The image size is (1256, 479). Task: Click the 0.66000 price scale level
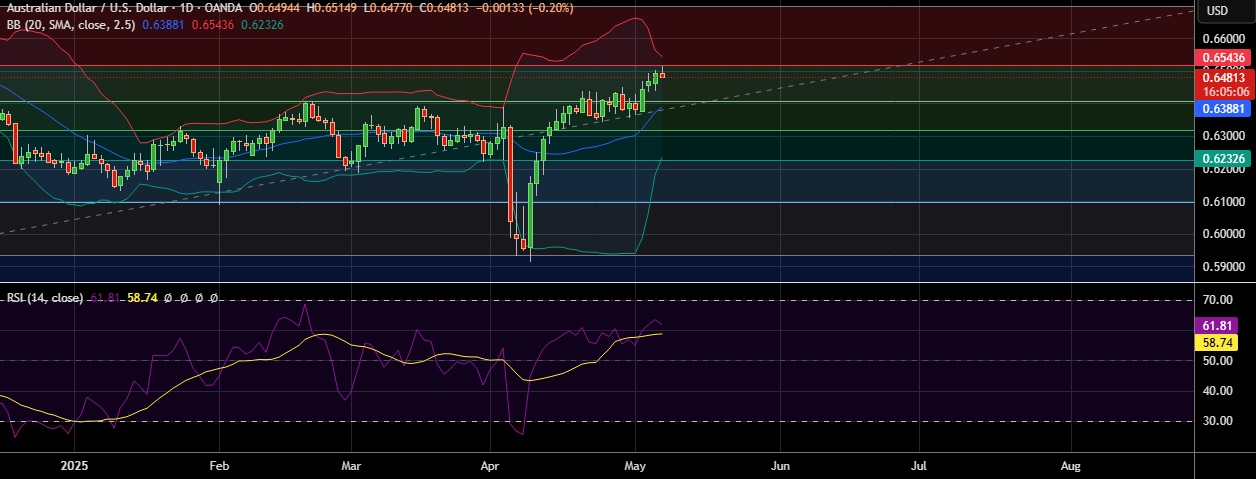pos(1224,37)
